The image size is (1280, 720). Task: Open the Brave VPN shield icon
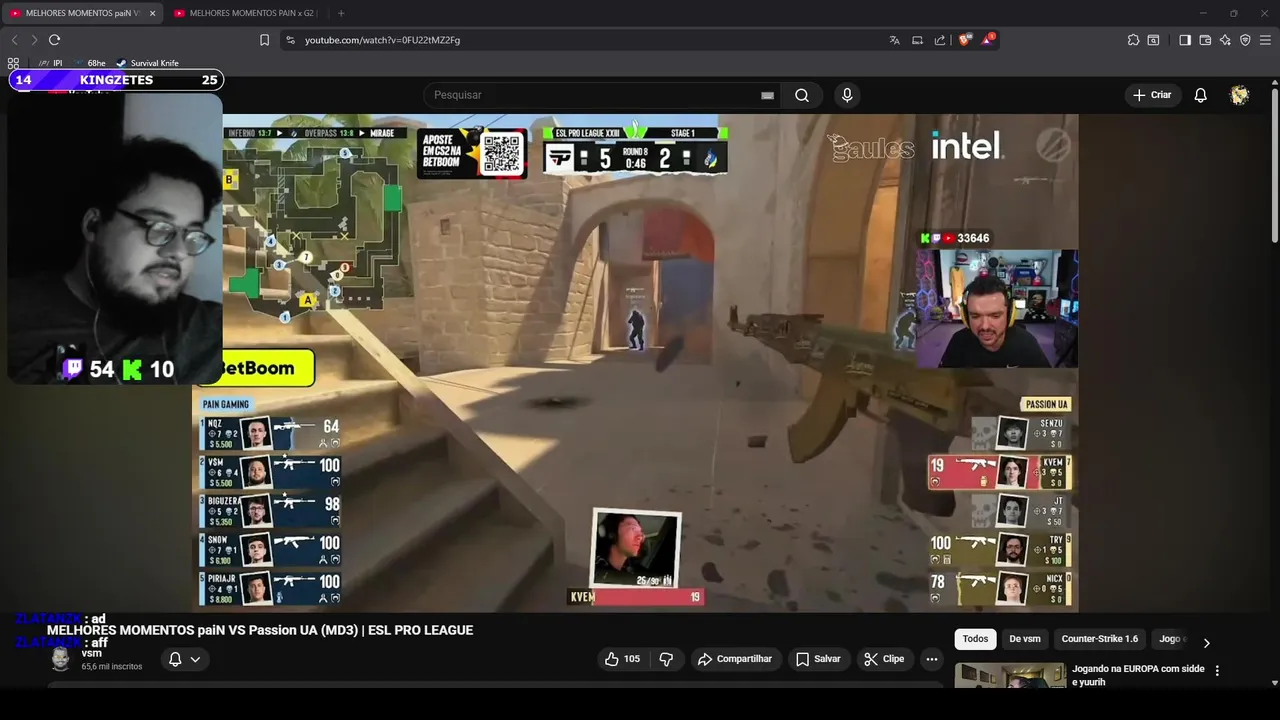coord(1245,40)
